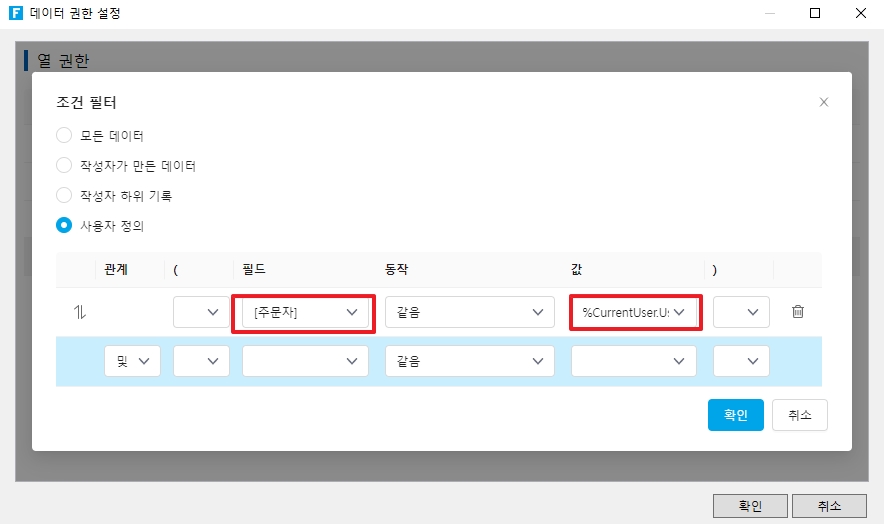Screen dimensions: 884x524
Task: Click the trash icon to delete first condition row
Action: pyautogui.click(x=797, y=312)
